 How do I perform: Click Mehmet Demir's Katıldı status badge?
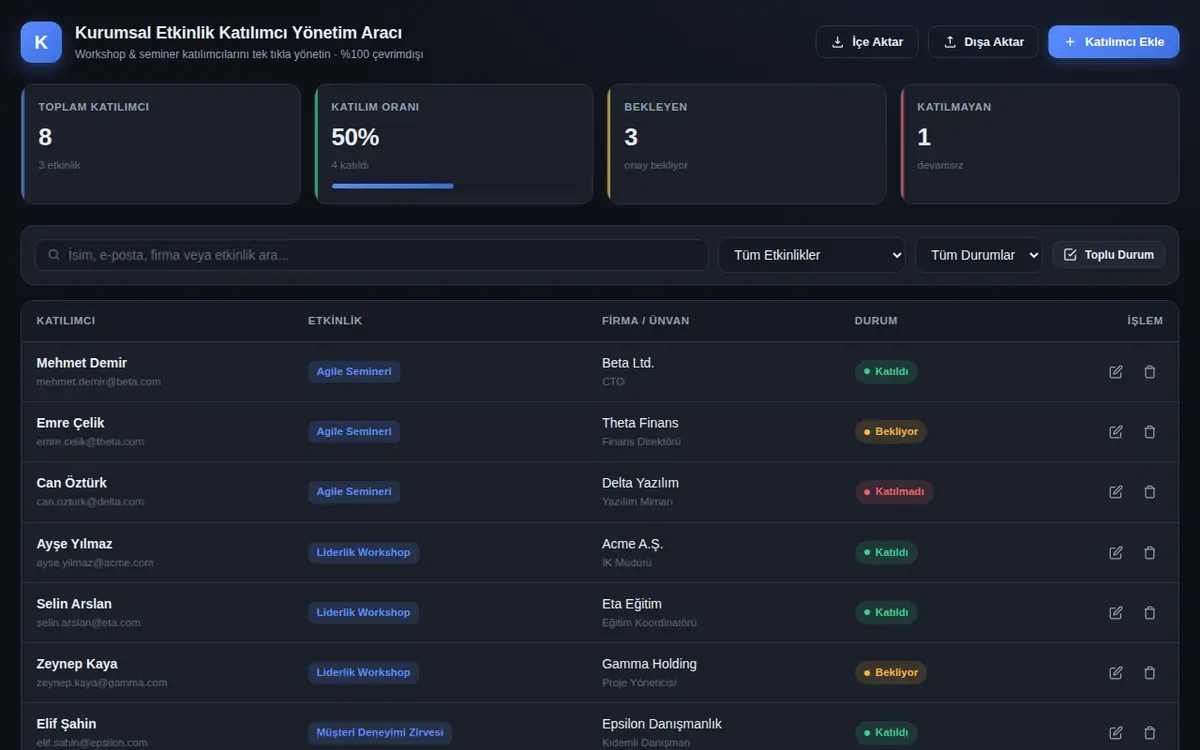point(886,372)
